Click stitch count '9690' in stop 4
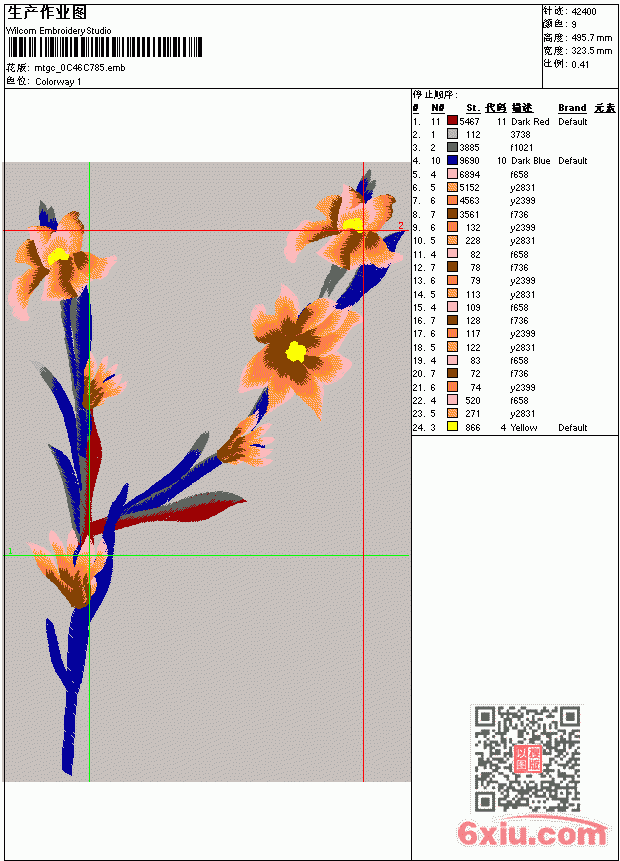 (x=470, y=161)
